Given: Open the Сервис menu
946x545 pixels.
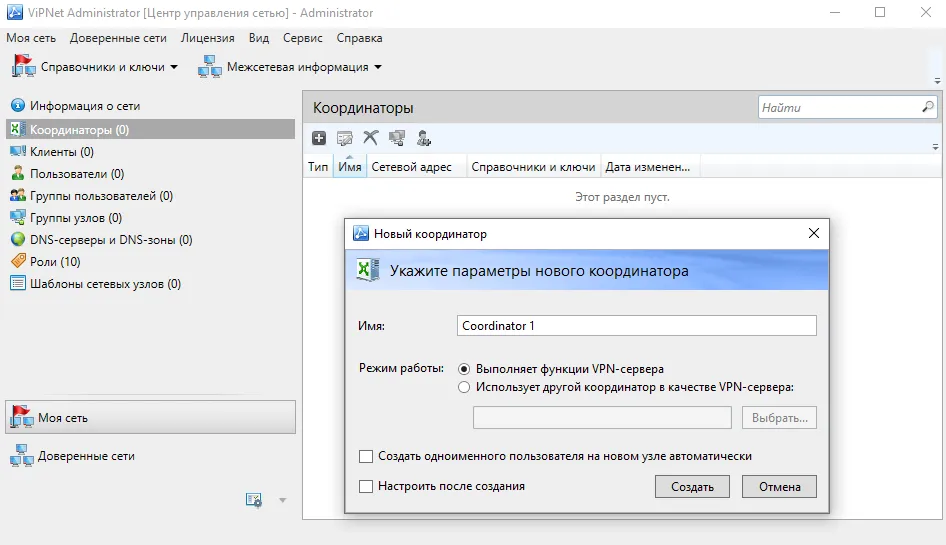Looking at the screenshot, I should (302, 38).
